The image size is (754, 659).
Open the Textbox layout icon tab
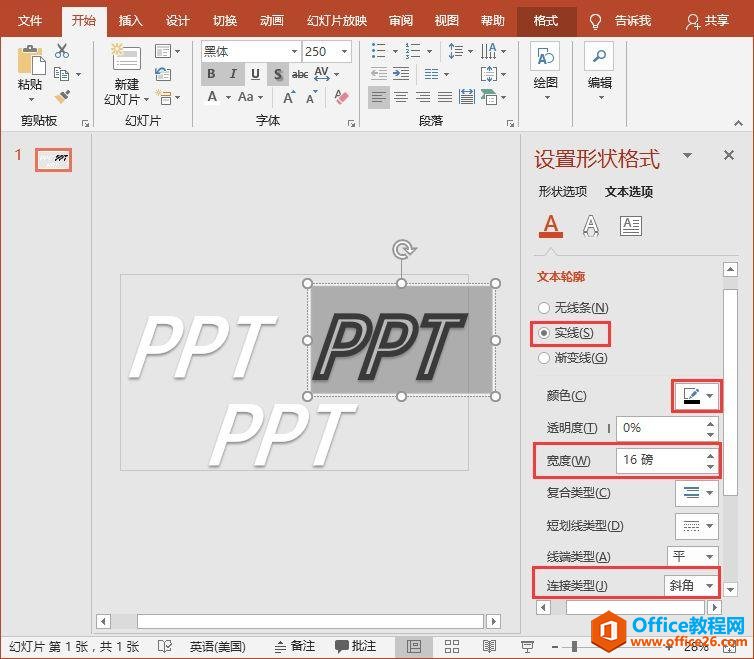point(630,226)
